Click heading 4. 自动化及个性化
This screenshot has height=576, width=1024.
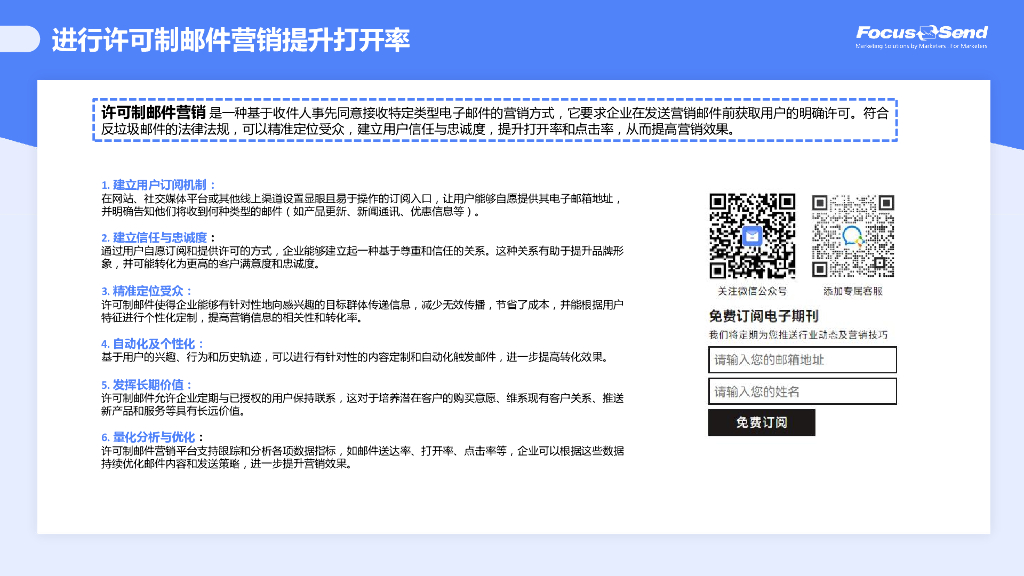152,343
